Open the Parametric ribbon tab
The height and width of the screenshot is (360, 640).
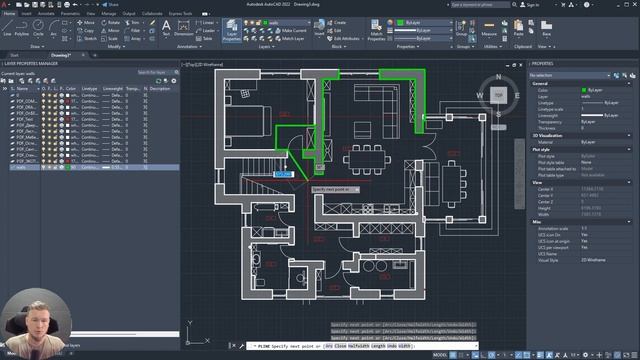coord(70,13)
